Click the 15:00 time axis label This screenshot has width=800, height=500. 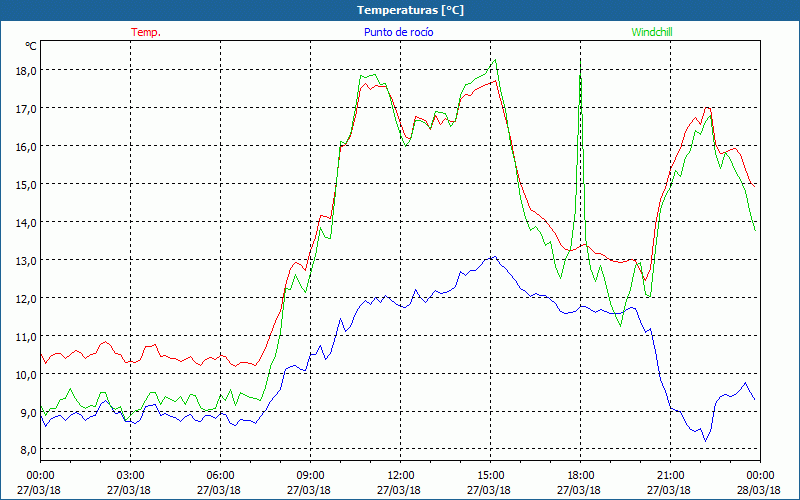coord(490,476)
